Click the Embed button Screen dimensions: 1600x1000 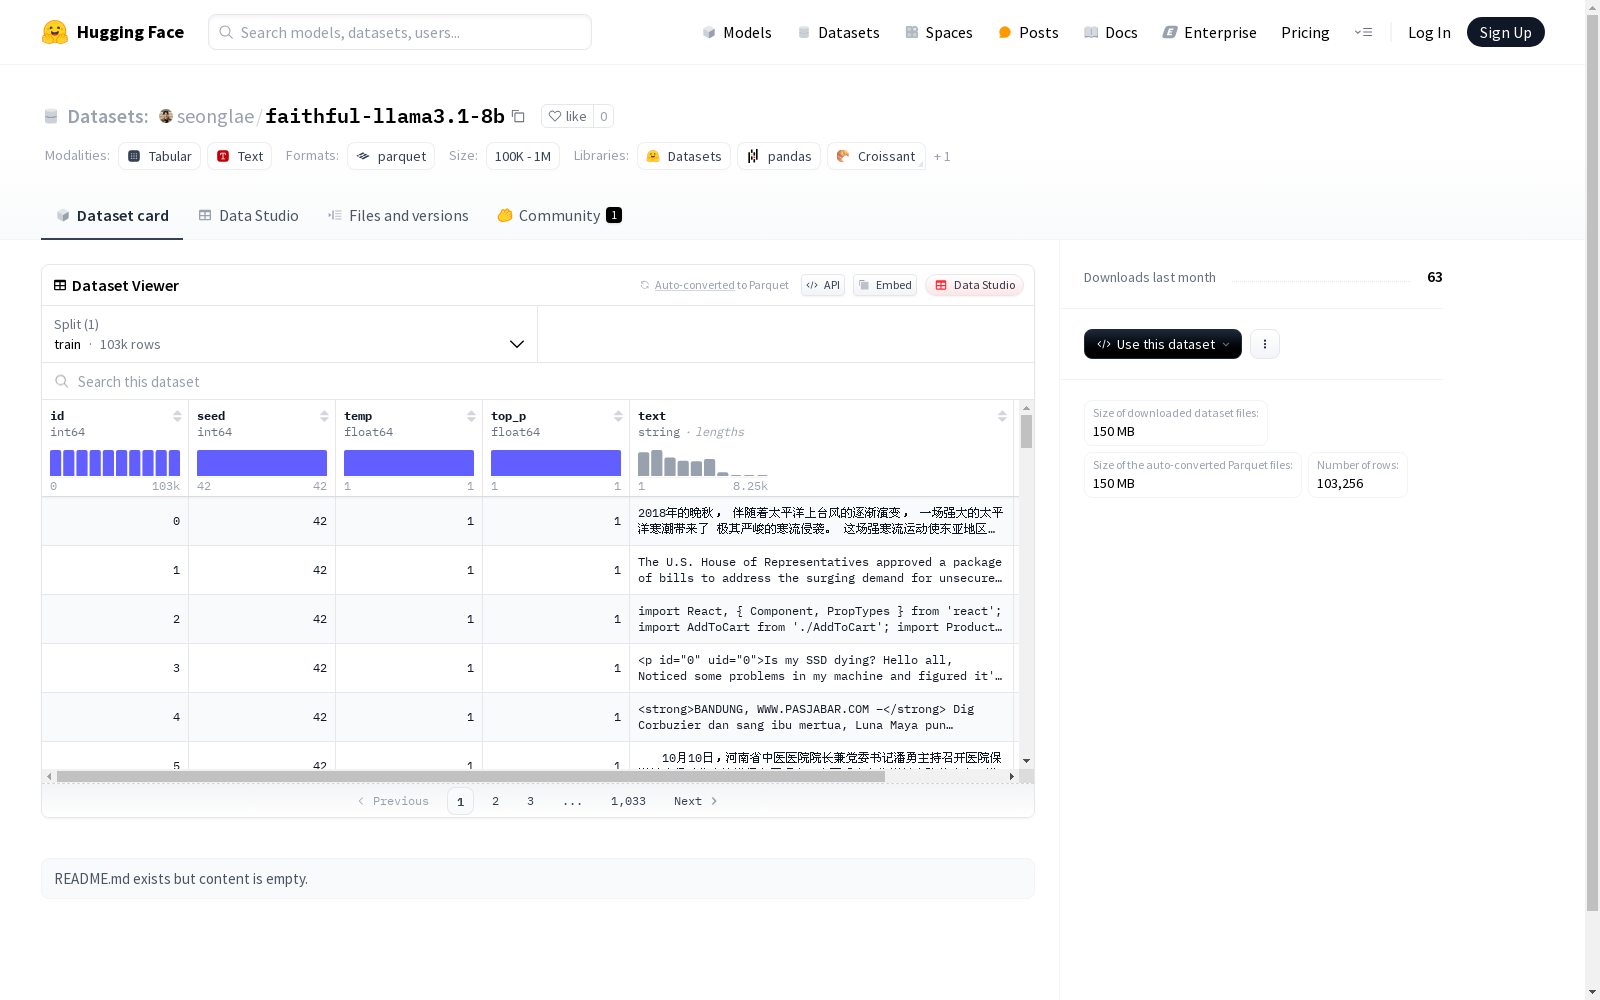coord(885,285)
